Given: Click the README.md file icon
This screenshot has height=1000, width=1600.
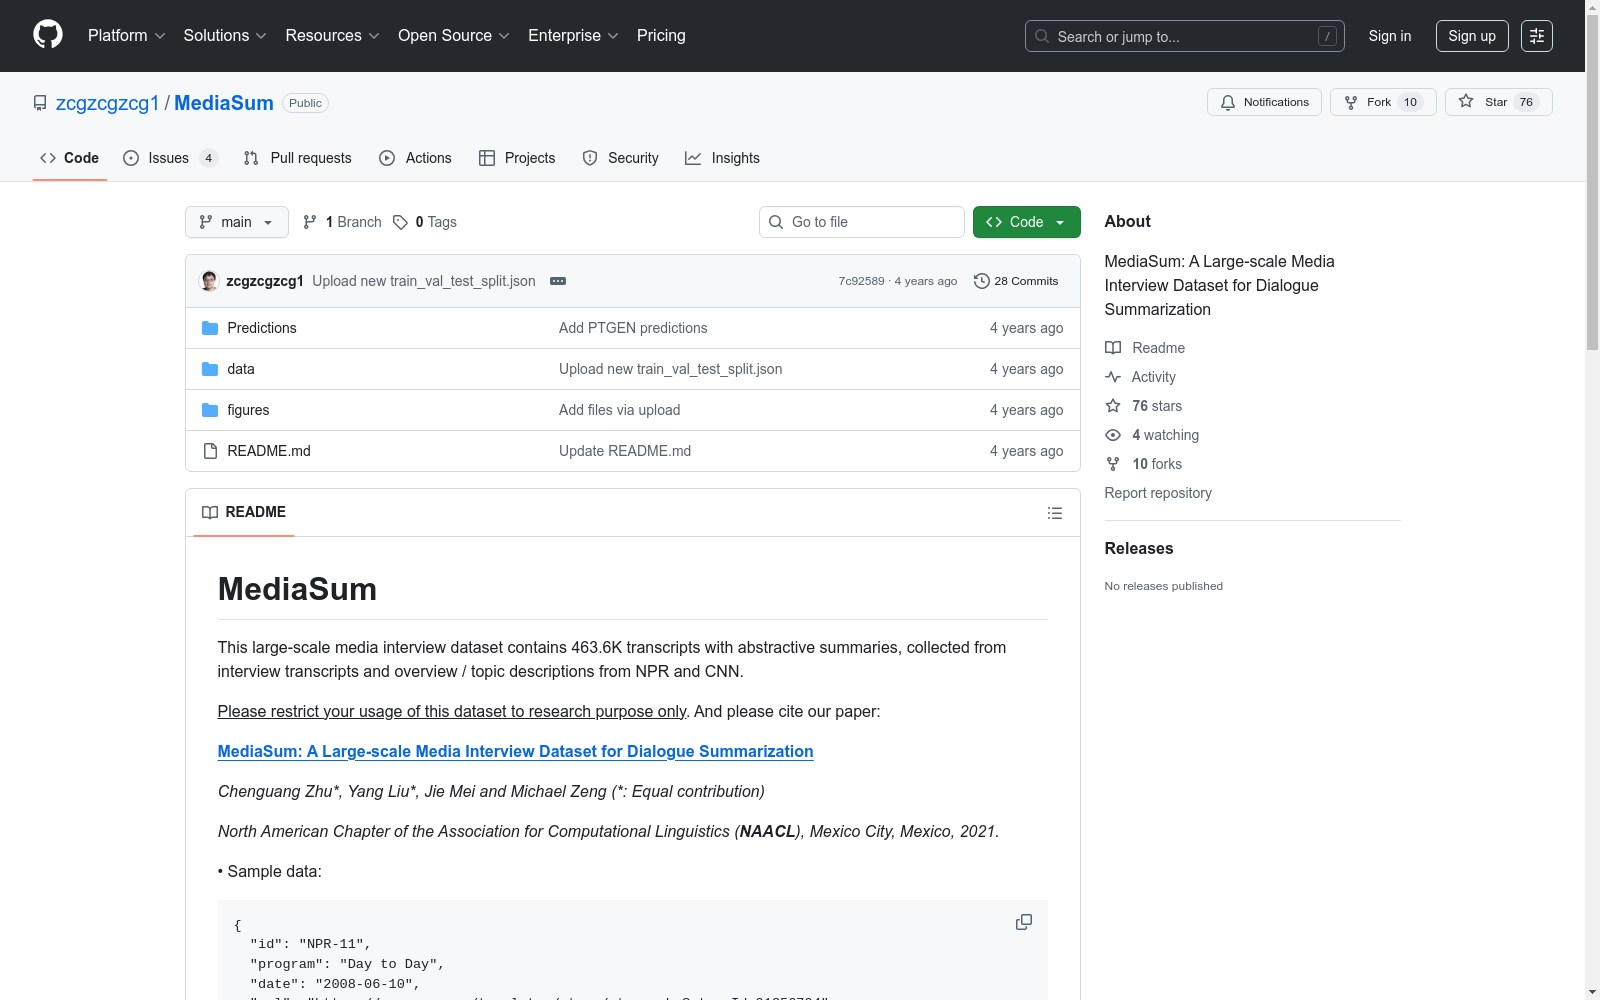Looking at the screenshot, I should click(x=210, y=451).
